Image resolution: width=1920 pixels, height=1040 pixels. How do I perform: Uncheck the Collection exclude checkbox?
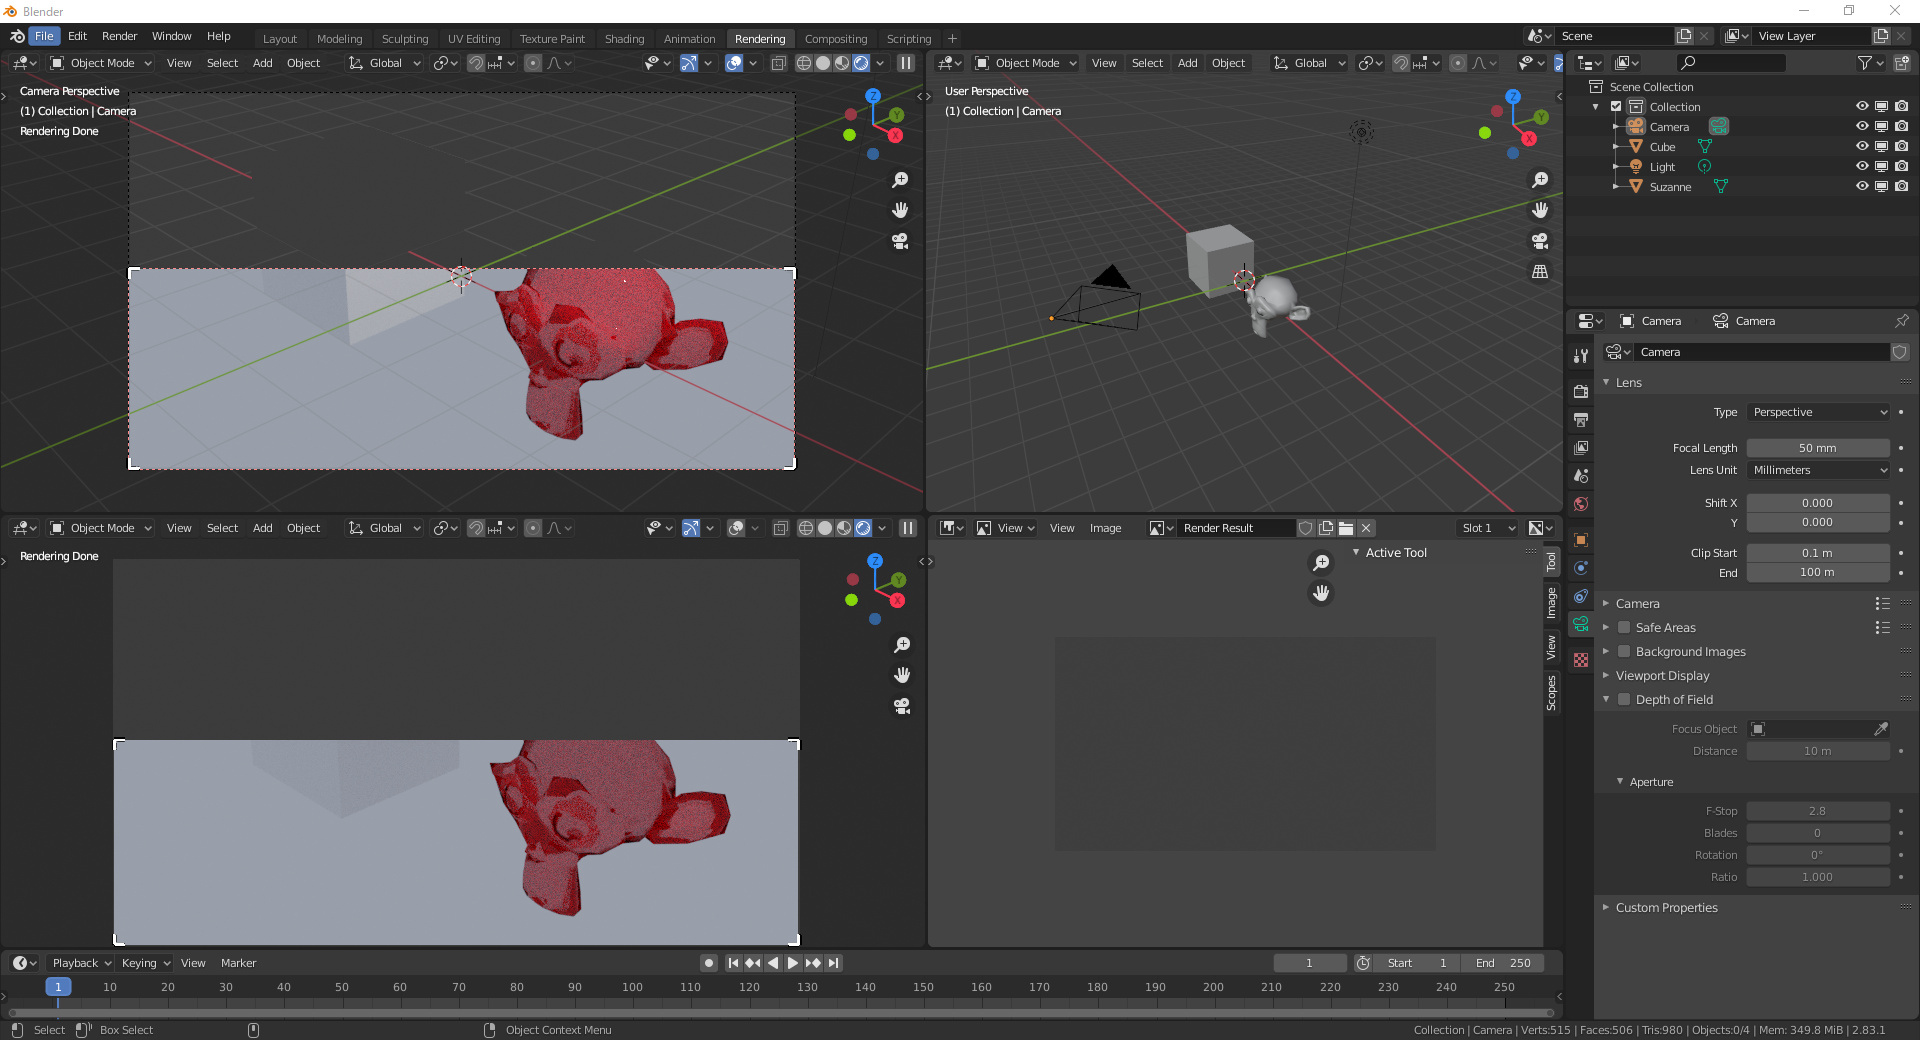[1616, 107]
